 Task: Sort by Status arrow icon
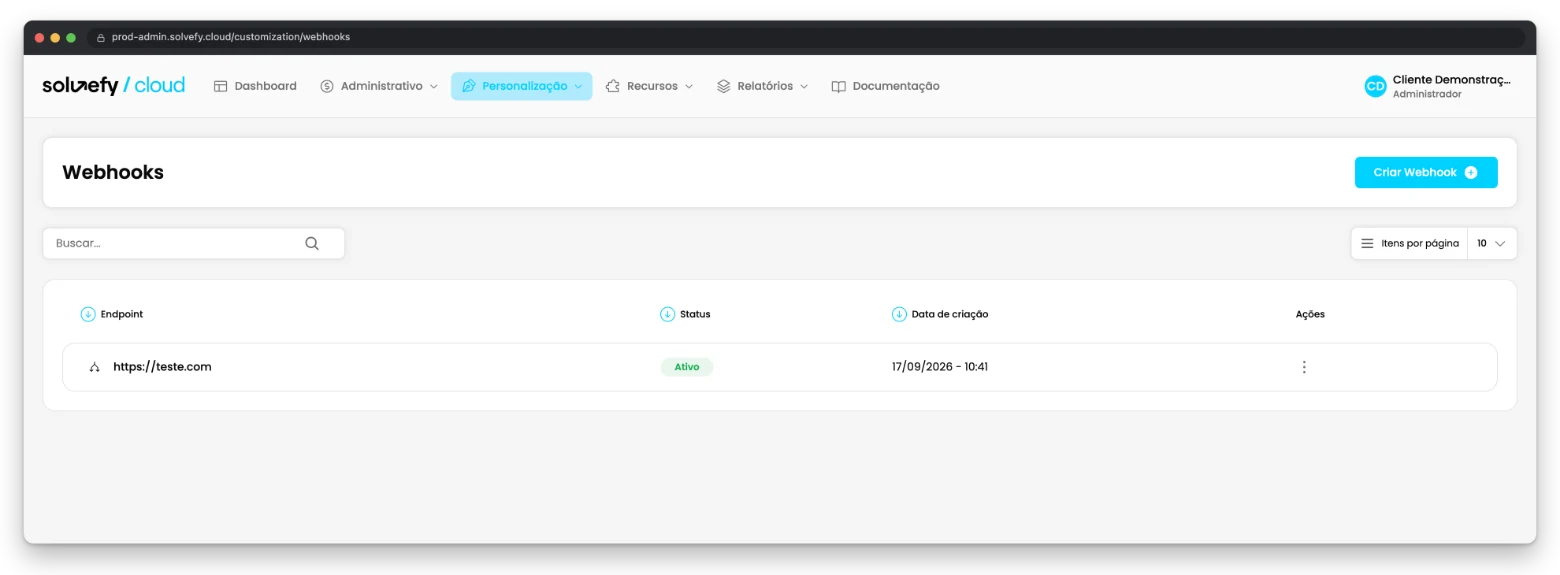click(667, 314)
